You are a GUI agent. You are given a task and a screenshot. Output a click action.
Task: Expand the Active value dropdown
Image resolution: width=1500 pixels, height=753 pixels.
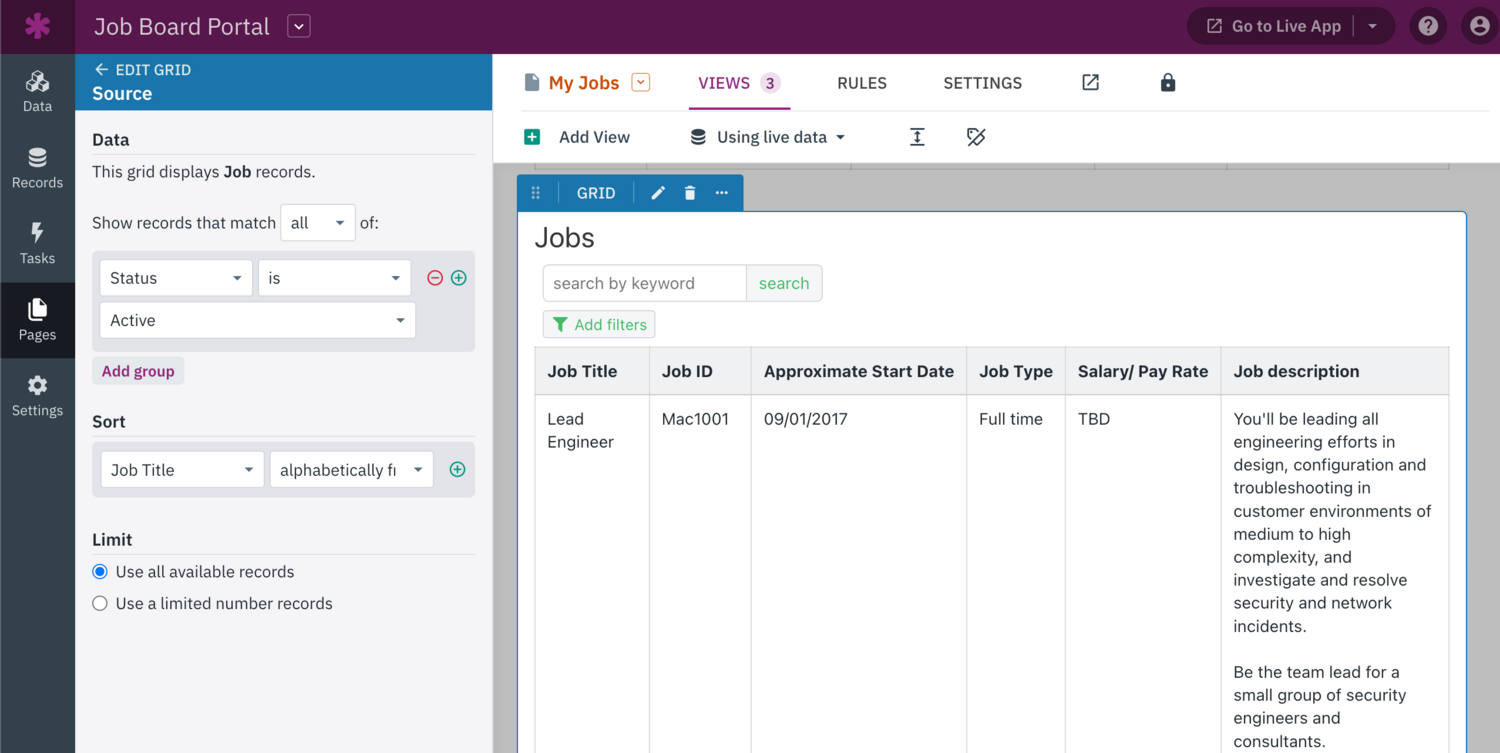click(x=257, y=321)
